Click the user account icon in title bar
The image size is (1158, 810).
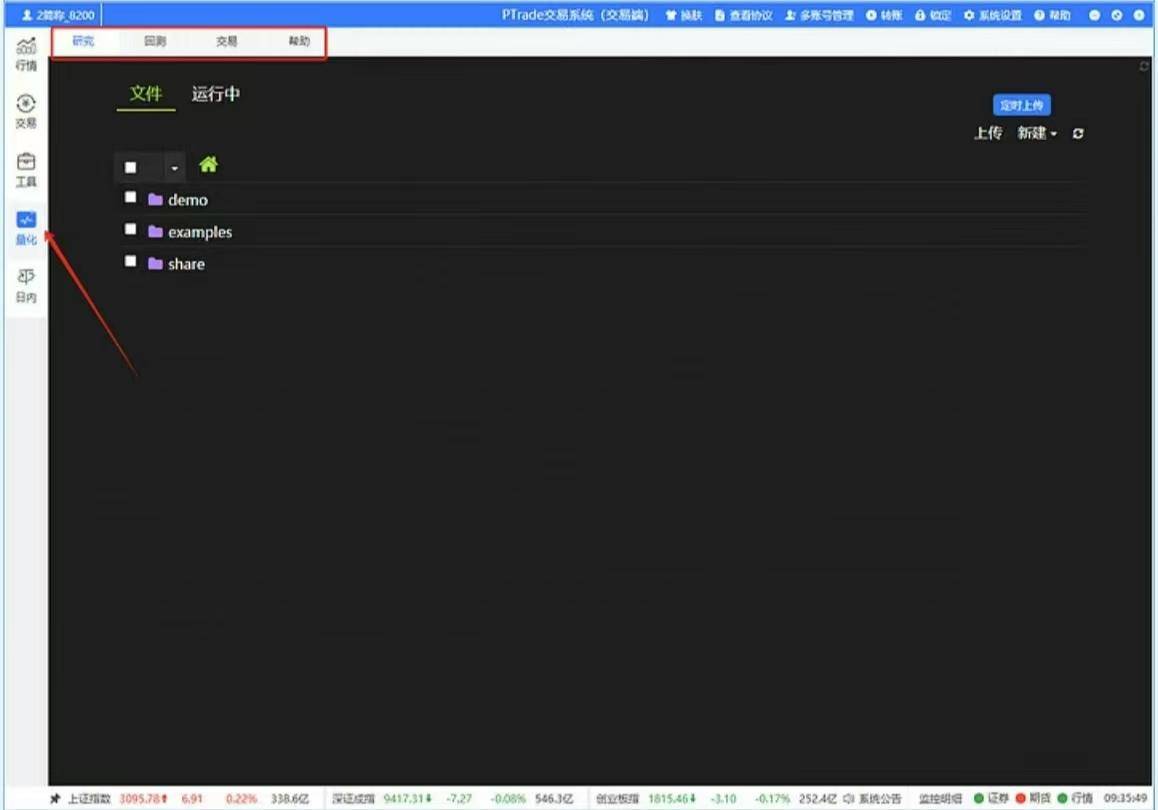pos(27,15)
